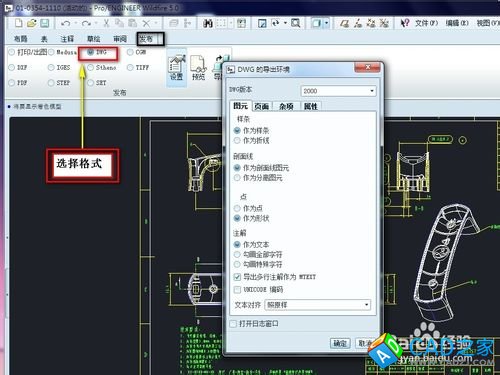Screen dimensions: 500x375
Task: Click the regenerate icon in toolbar
Action: [x=174, y=23]
